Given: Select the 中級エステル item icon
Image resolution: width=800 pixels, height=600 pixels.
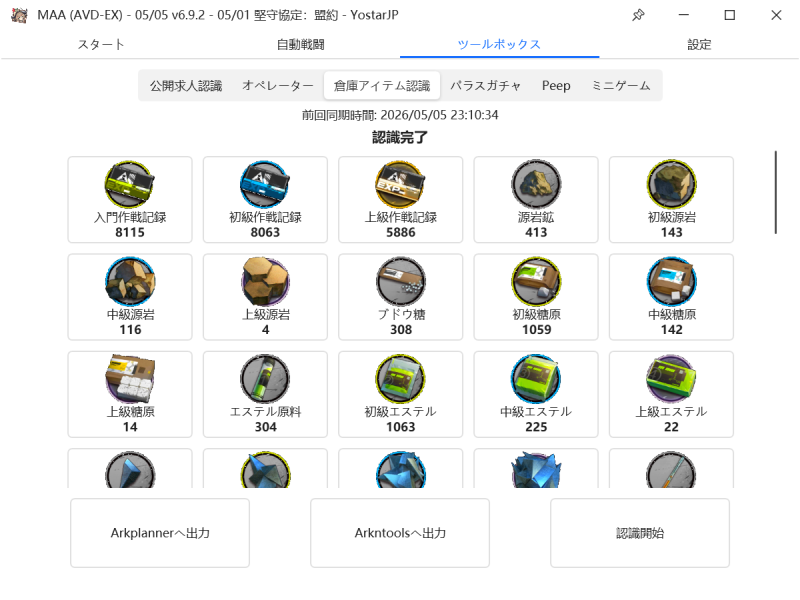Looking at the screenshot, I should pos(536,379).
